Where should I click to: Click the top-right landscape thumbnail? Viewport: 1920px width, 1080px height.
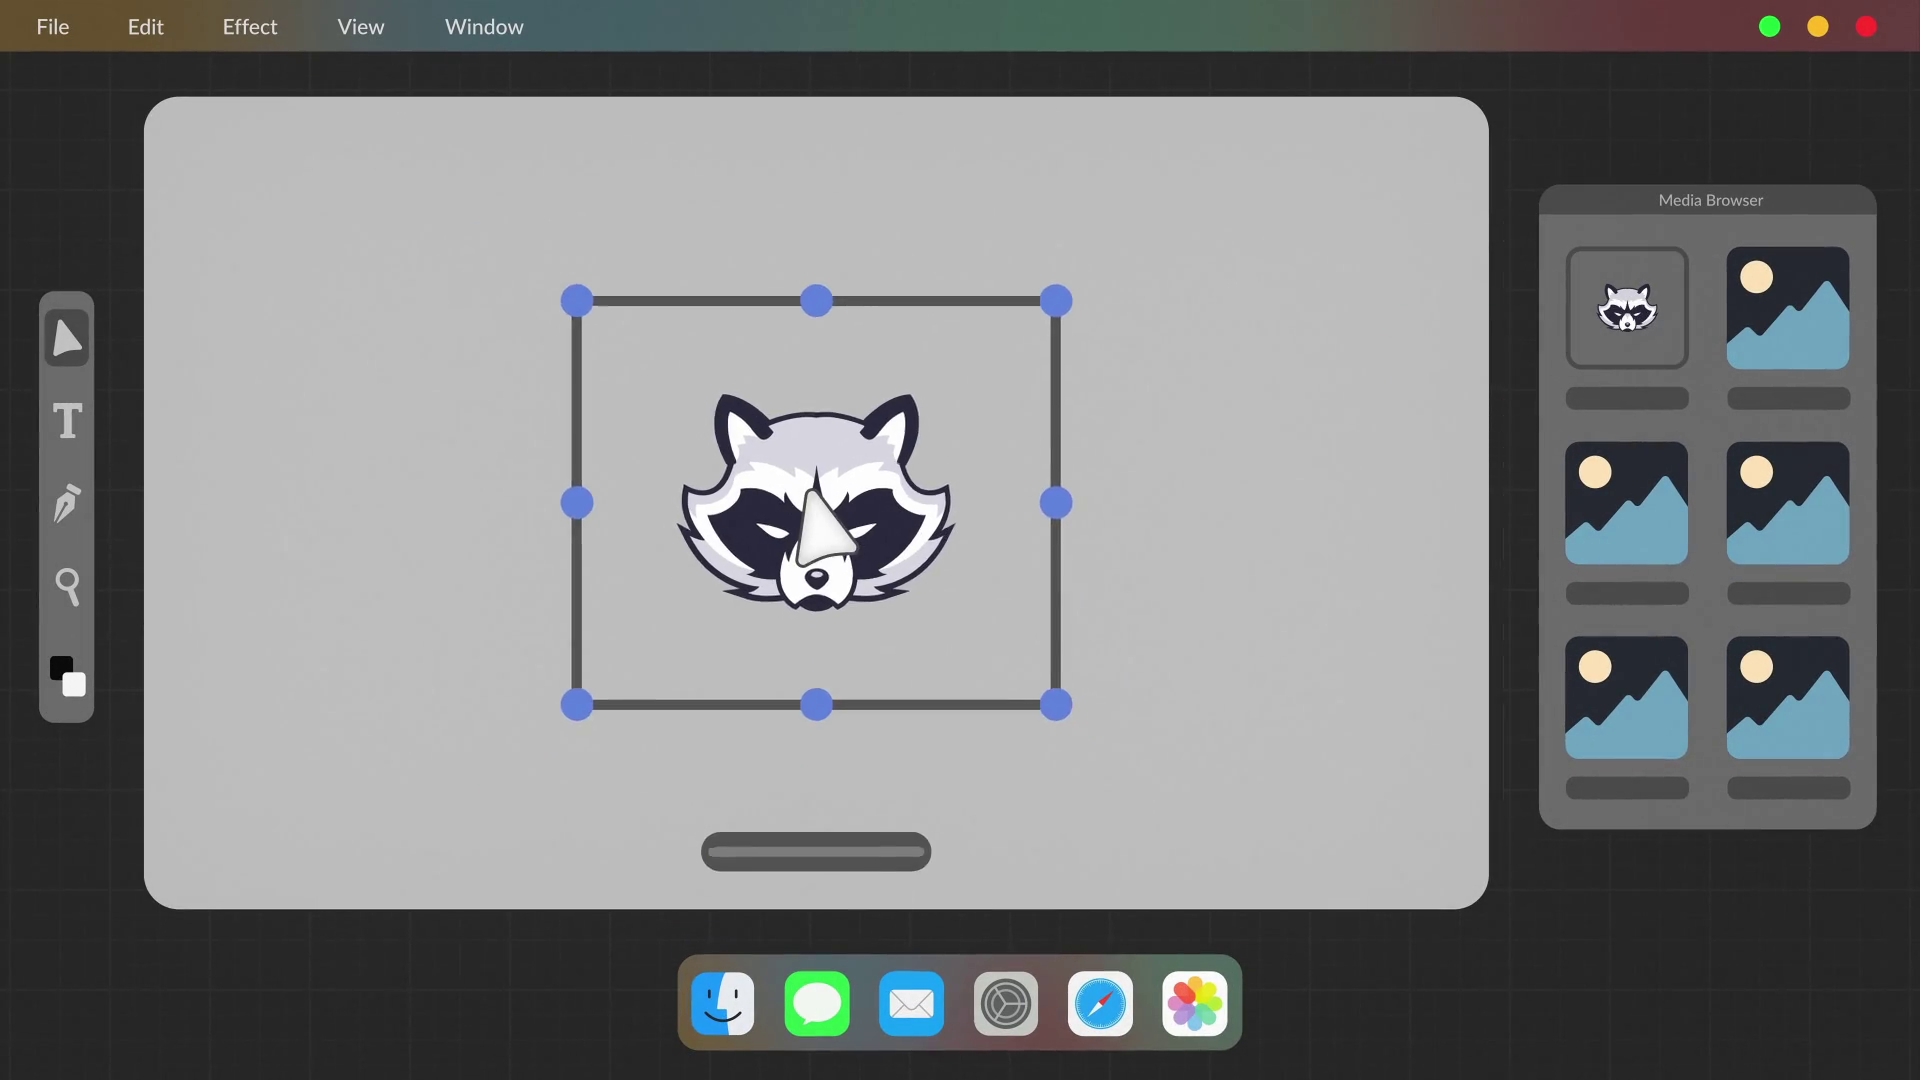pyautogui.click(x=1788, y=308)
